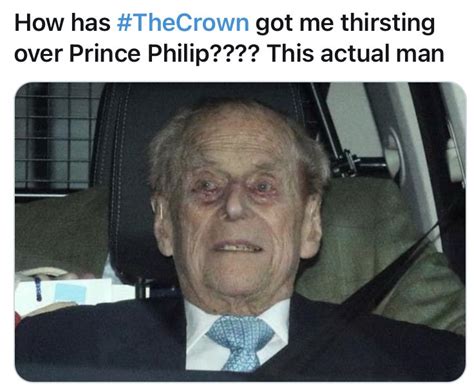Click the phrase "This actual man"
Viewport: 474px width, 387px height.
point(355,53)
